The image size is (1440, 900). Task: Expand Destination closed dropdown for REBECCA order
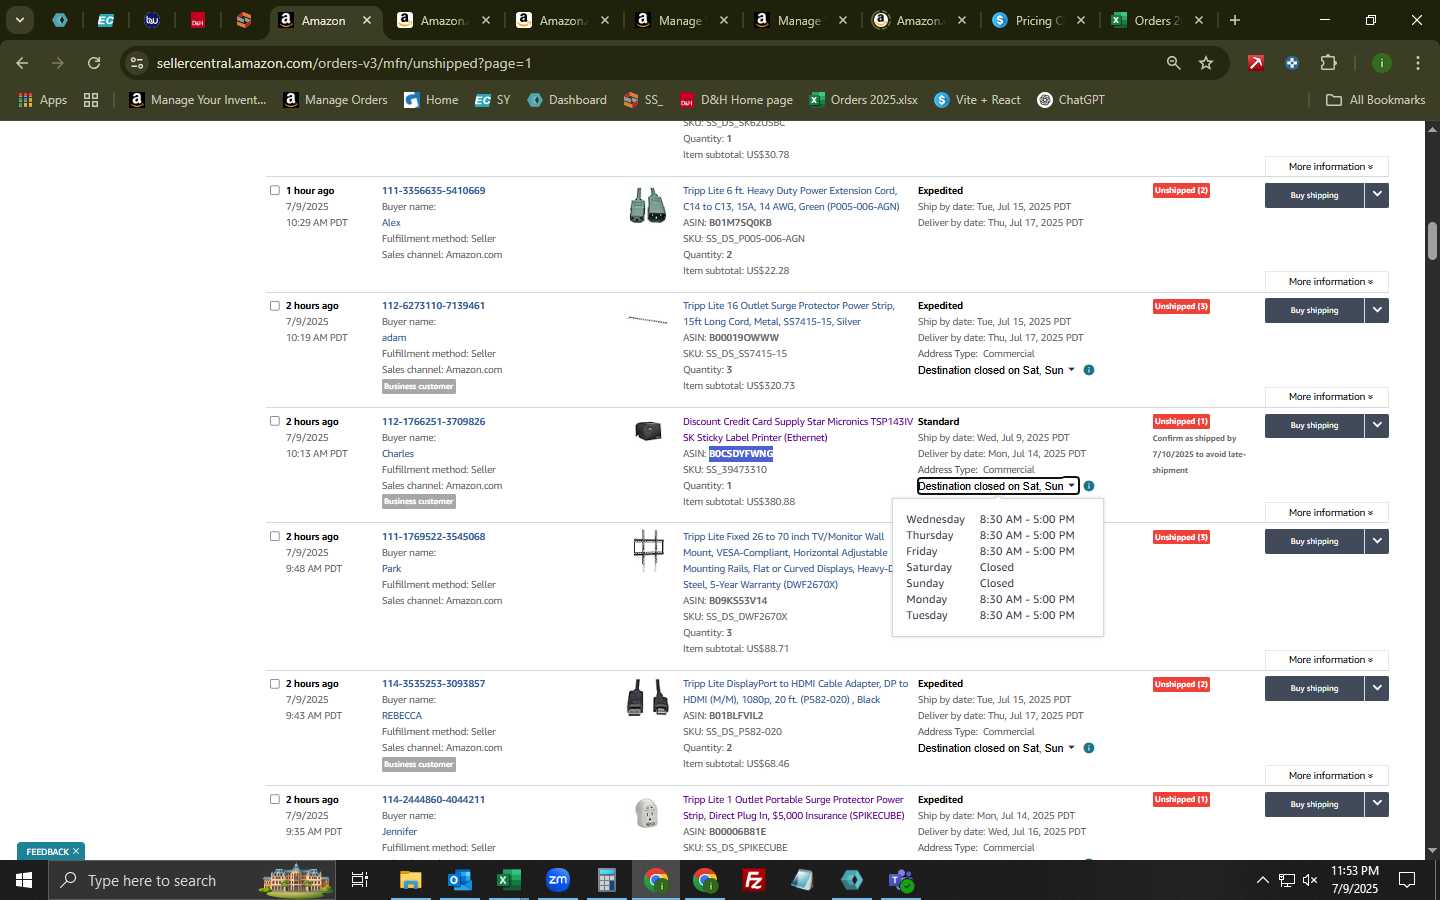pos(996,748)
